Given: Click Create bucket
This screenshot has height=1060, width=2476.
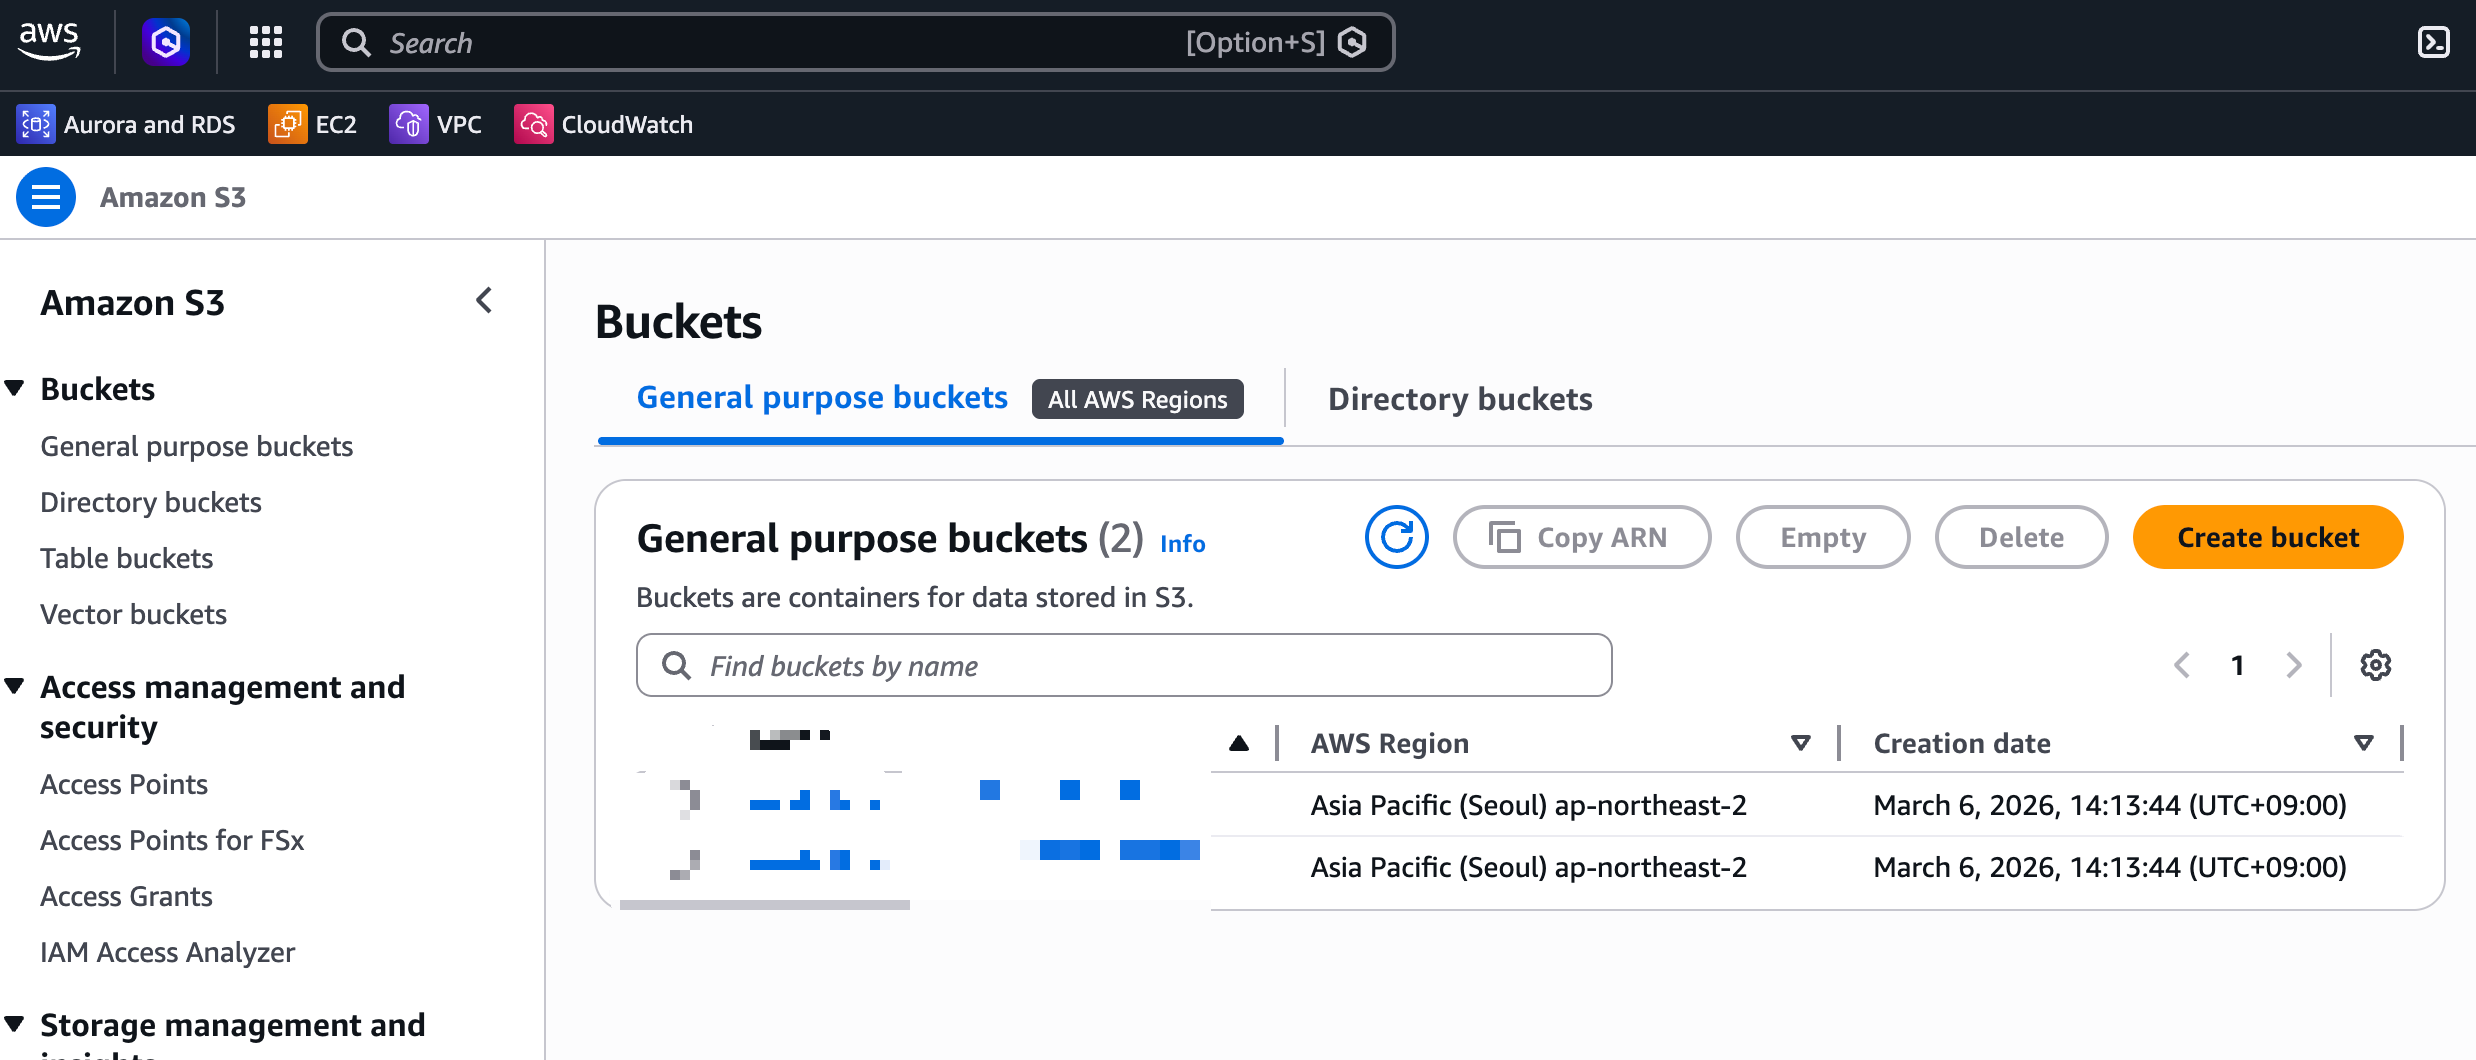Looking at the screenshot, I should (x=2268, y=537).
